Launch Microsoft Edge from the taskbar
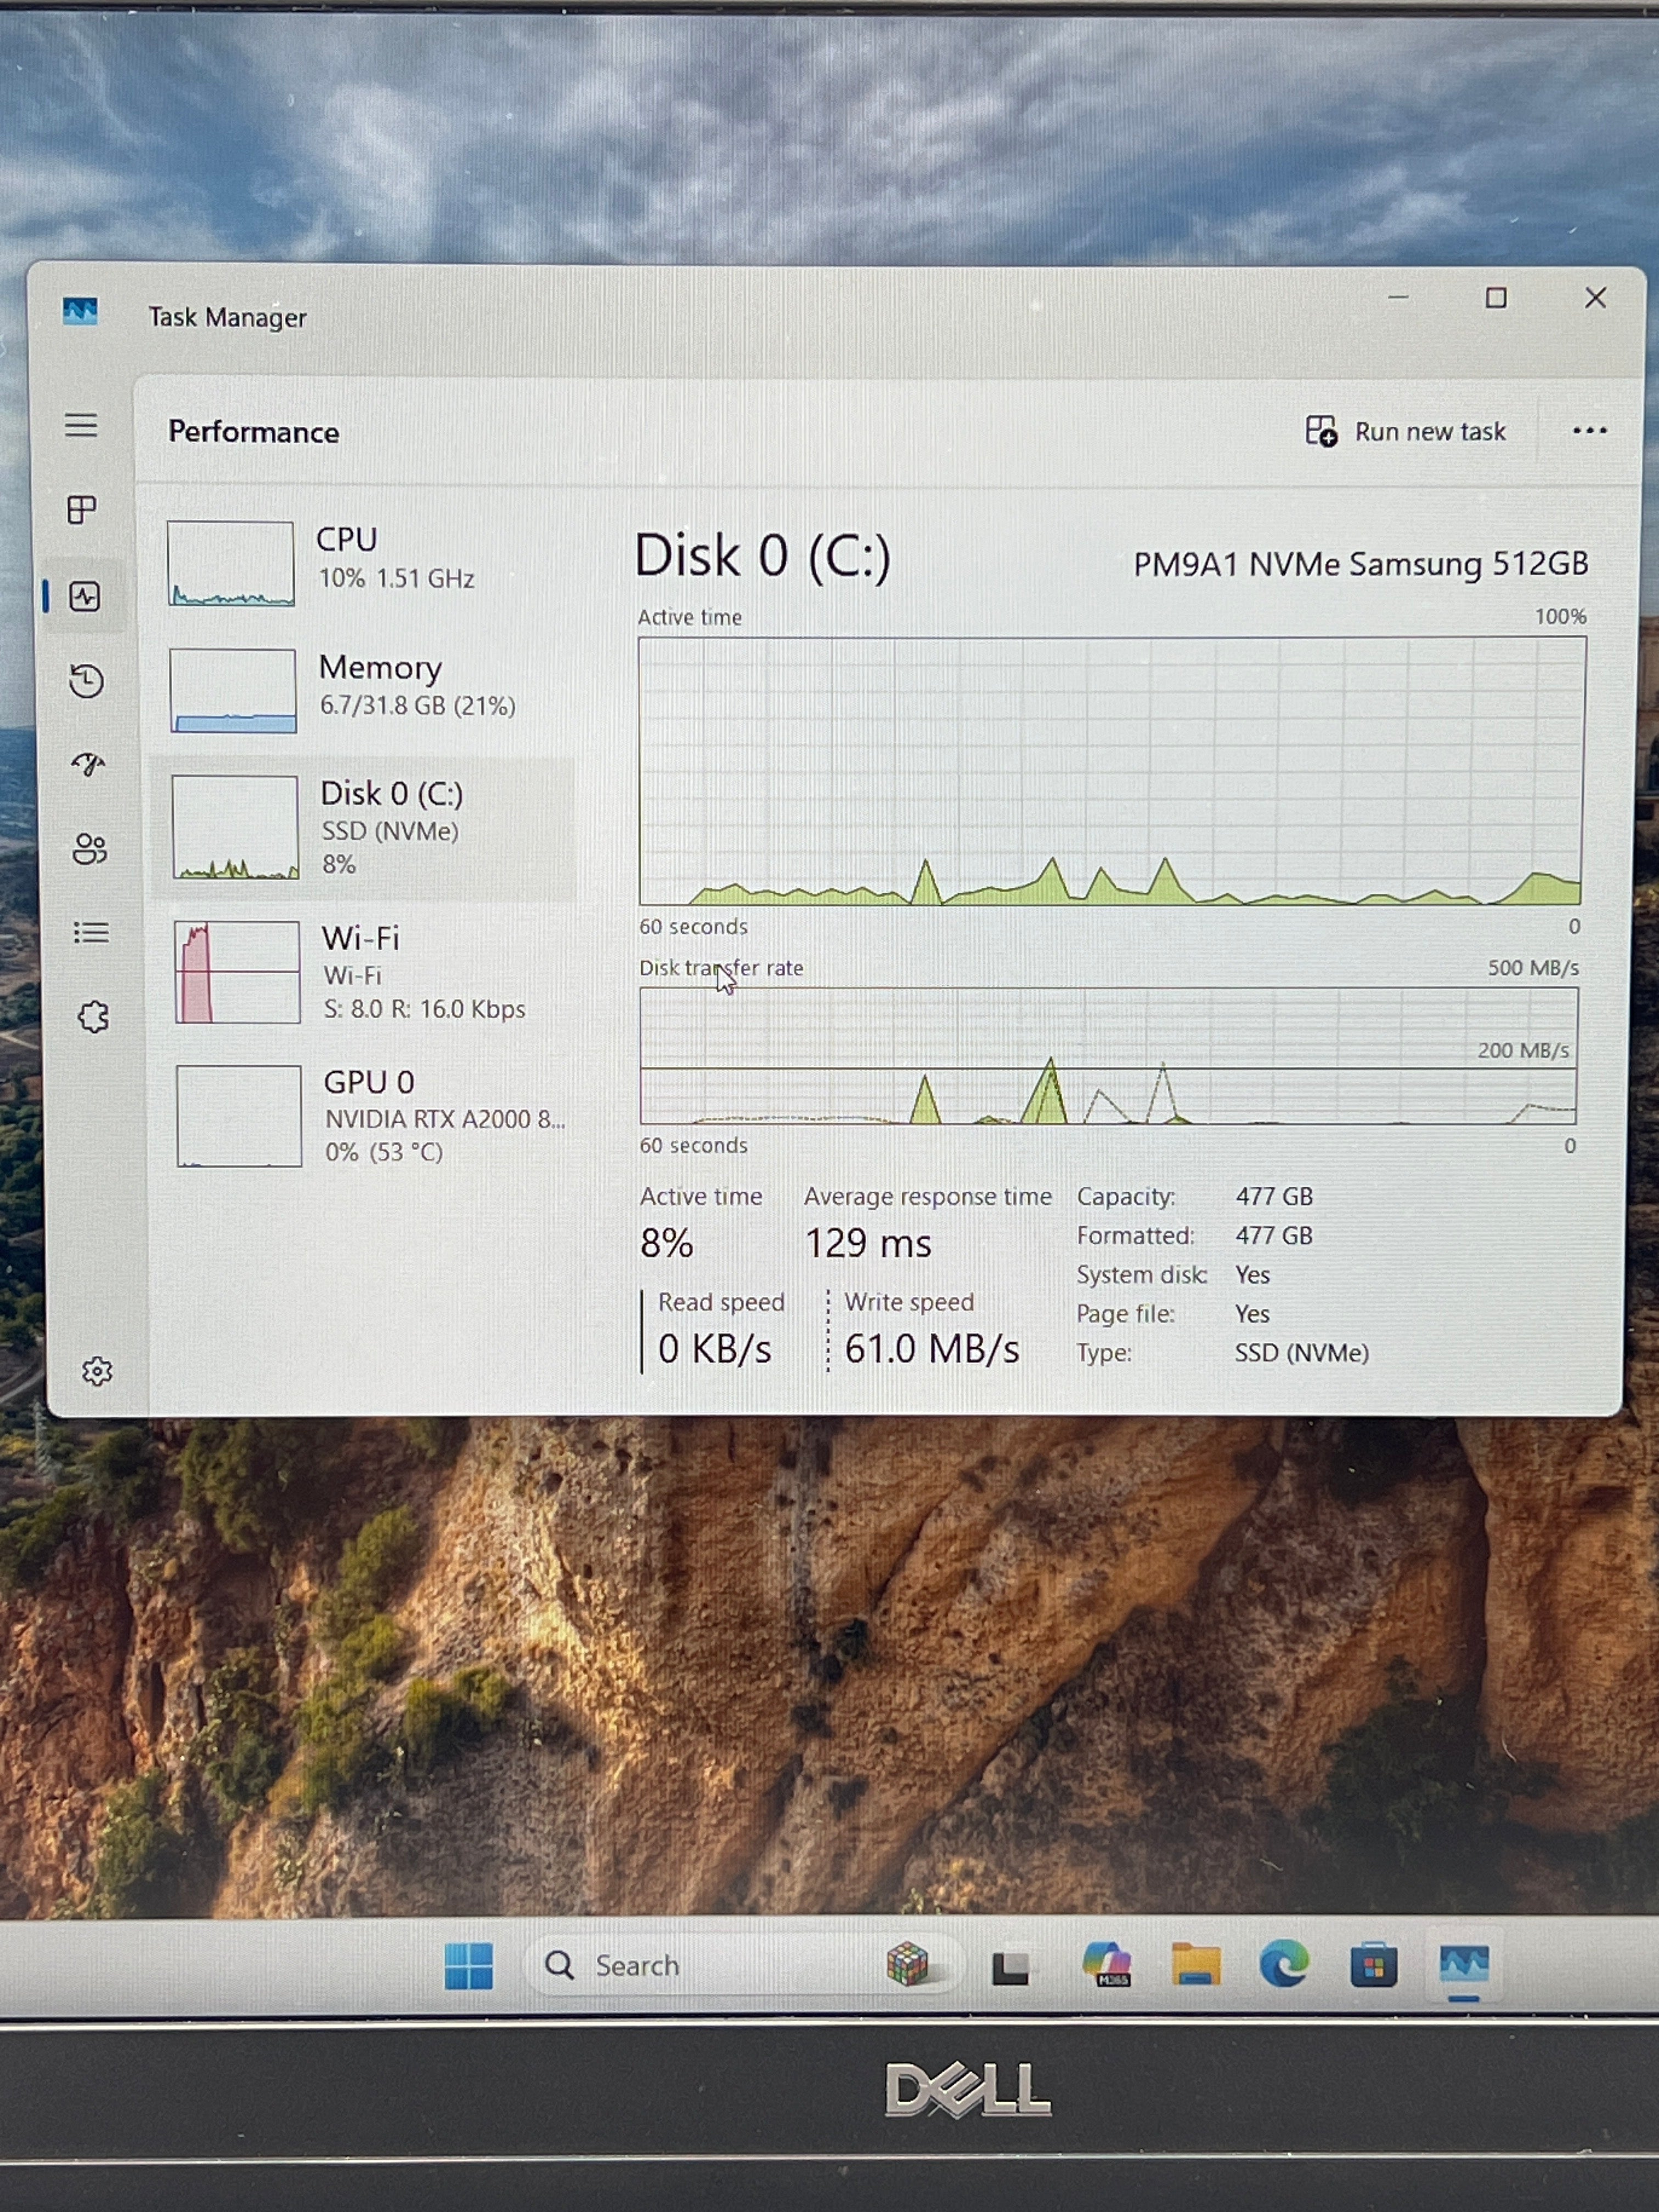Viewport: 1659px width, 2212px height. [1284, 1964]
